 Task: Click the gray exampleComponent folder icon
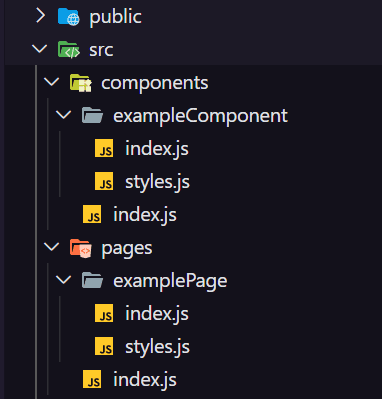pyautogui.click(x=92, y=115)
